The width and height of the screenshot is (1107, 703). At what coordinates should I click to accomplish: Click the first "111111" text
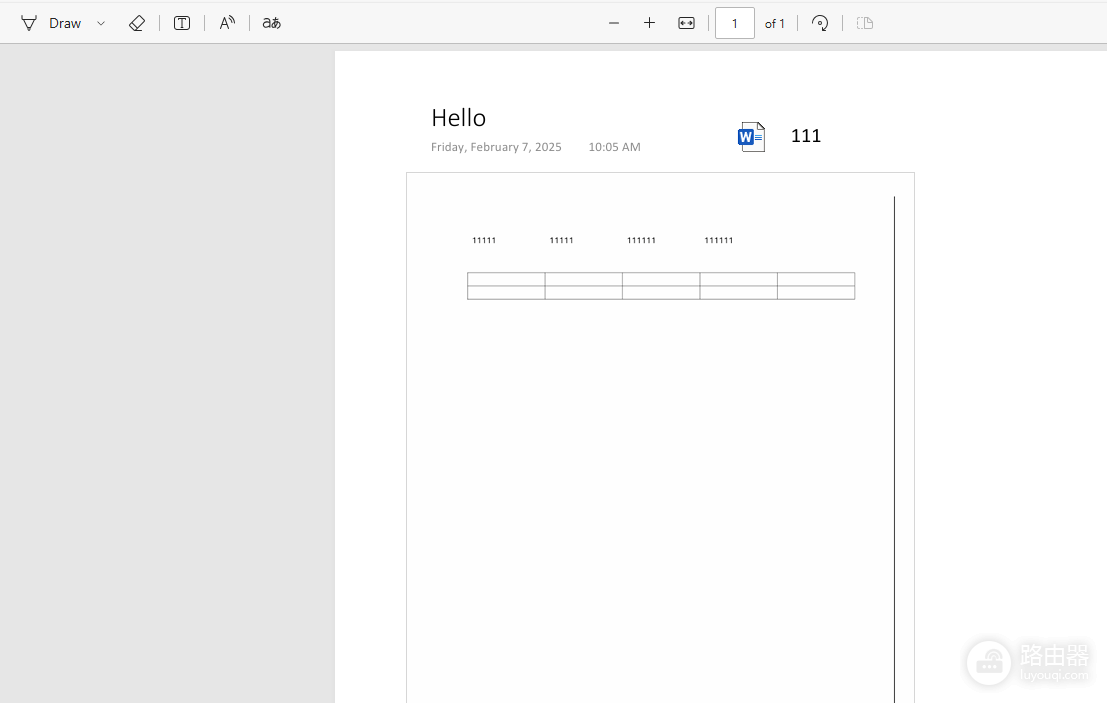pyautogui.click(x=641, y=240)
